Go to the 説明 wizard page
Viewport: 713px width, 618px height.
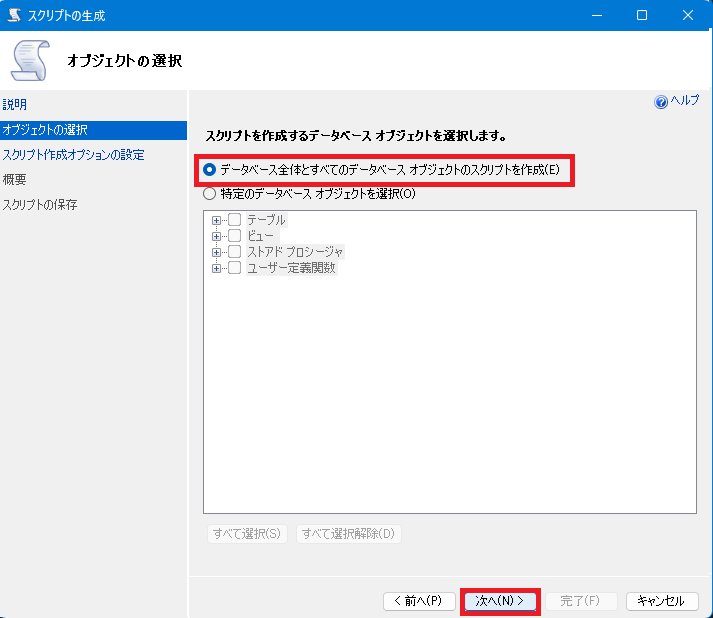point(15,105)
